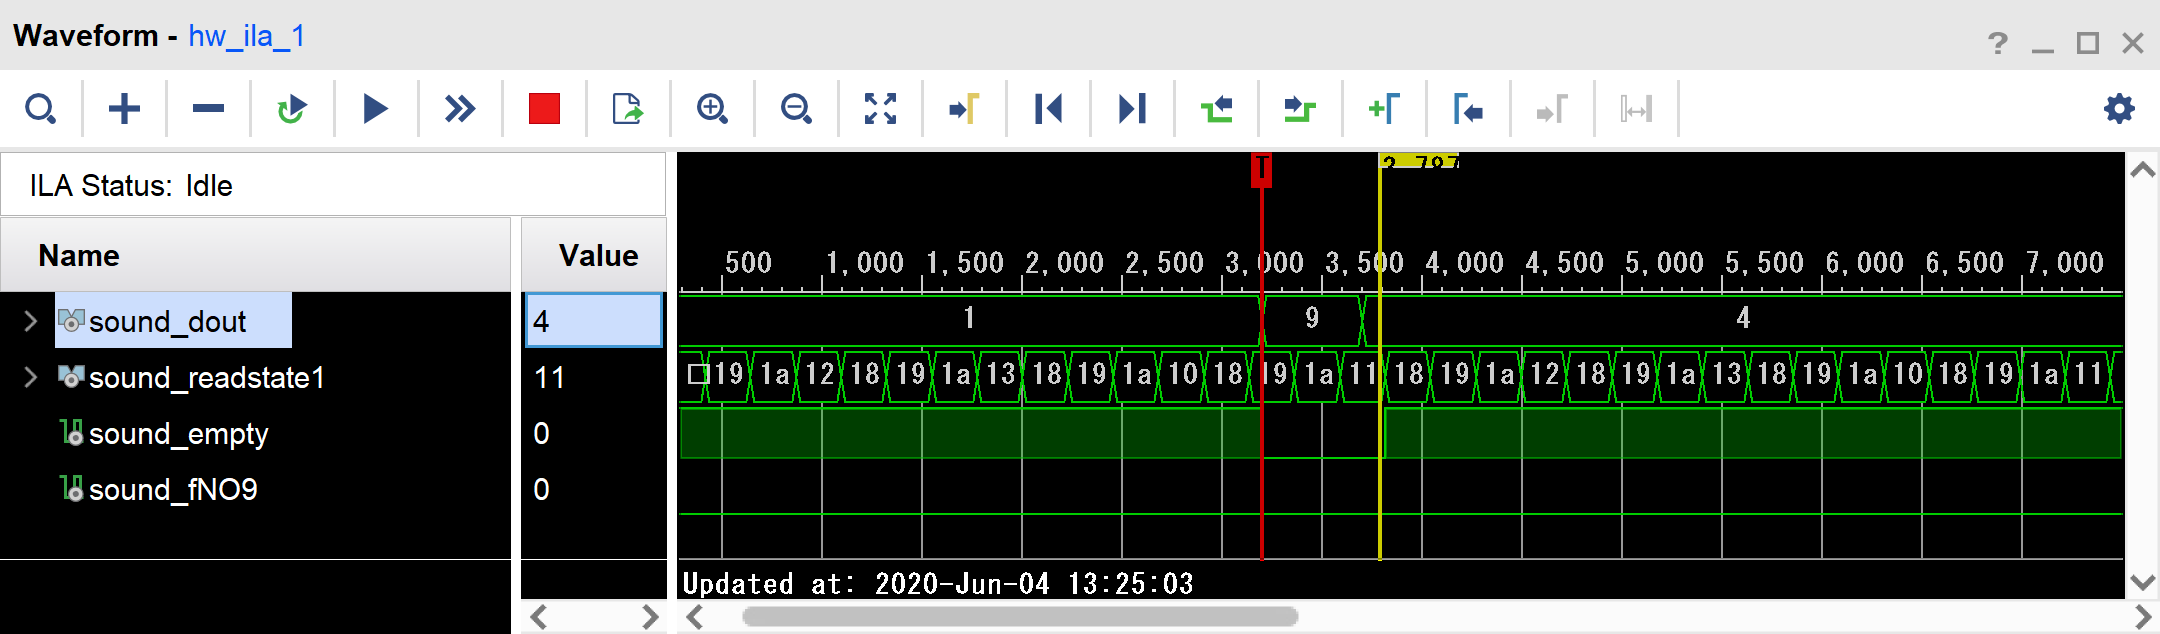Click the Add Marker icon

click(1384, 108)
